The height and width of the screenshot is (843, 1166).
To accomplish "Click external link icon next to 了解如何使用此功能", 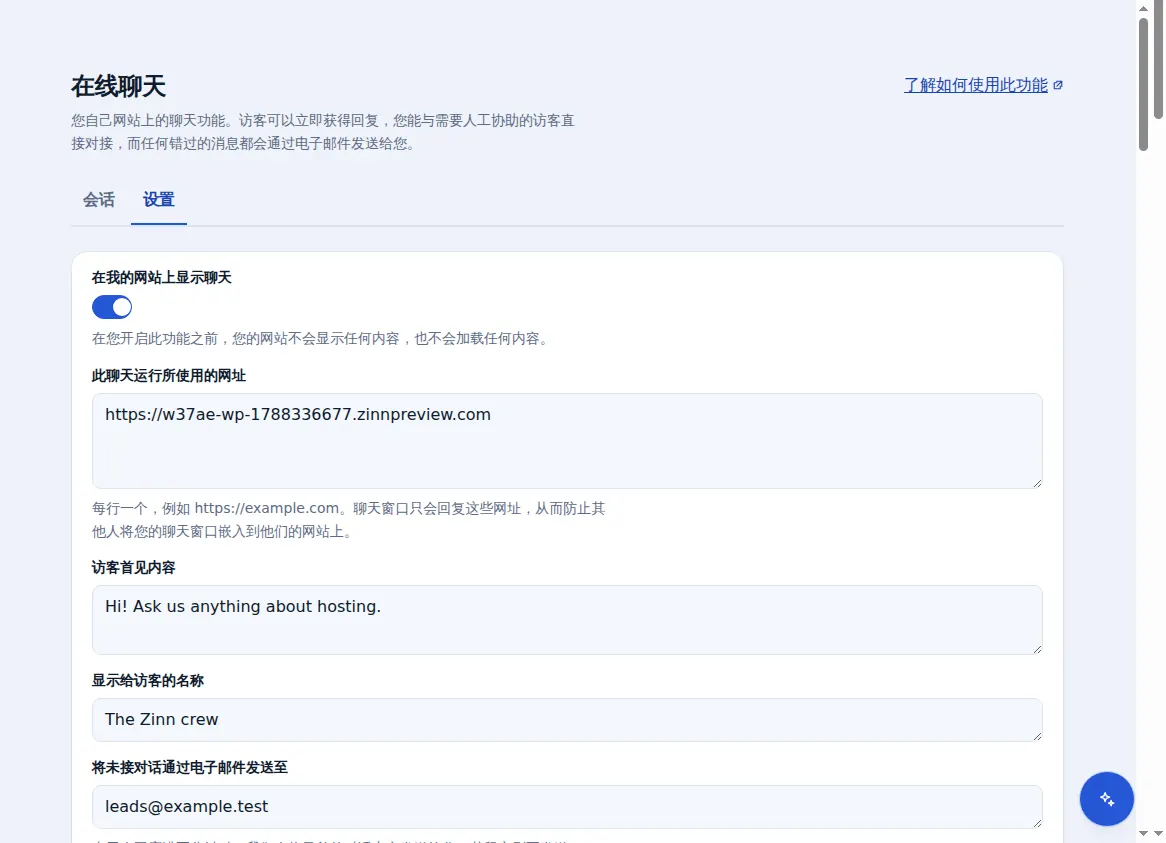I will point(1058,85).
